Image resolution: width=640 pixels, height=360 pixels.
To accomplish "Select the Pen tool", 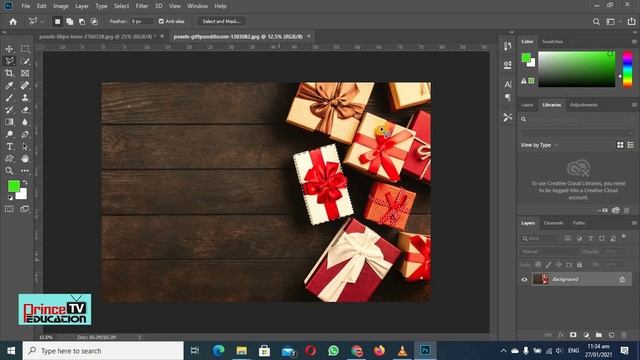I will click(25, 134).
